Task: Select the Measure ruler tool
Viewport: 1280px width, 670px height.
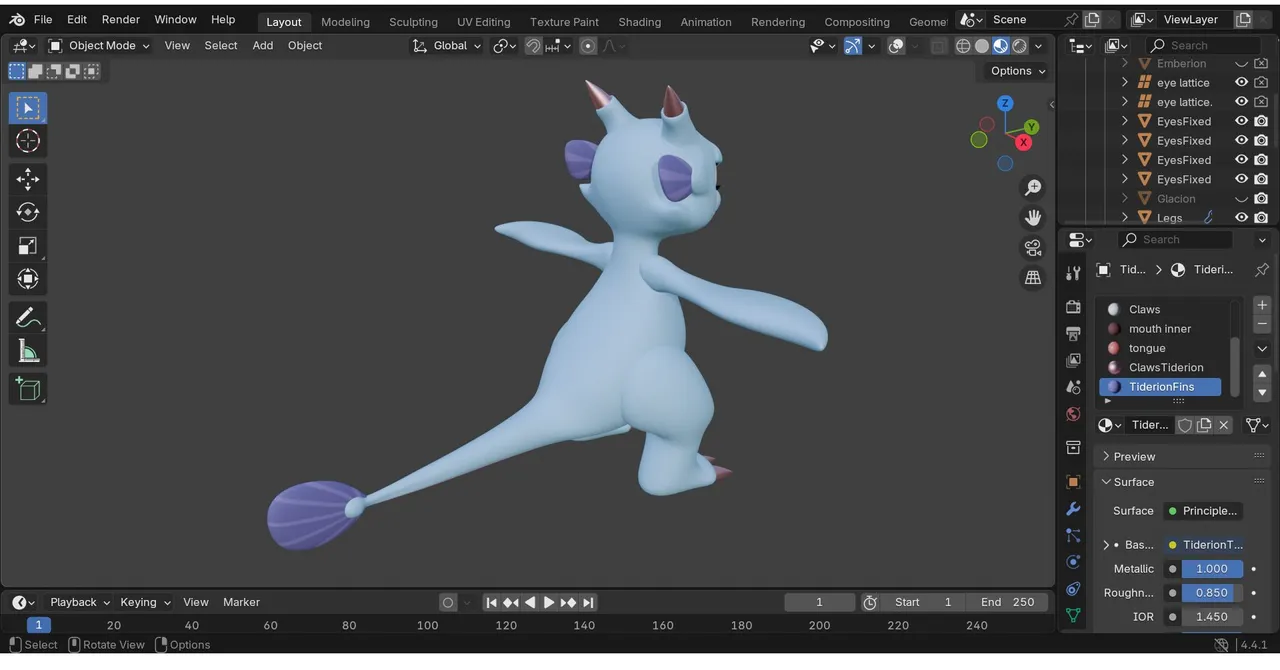Action: 28,351
